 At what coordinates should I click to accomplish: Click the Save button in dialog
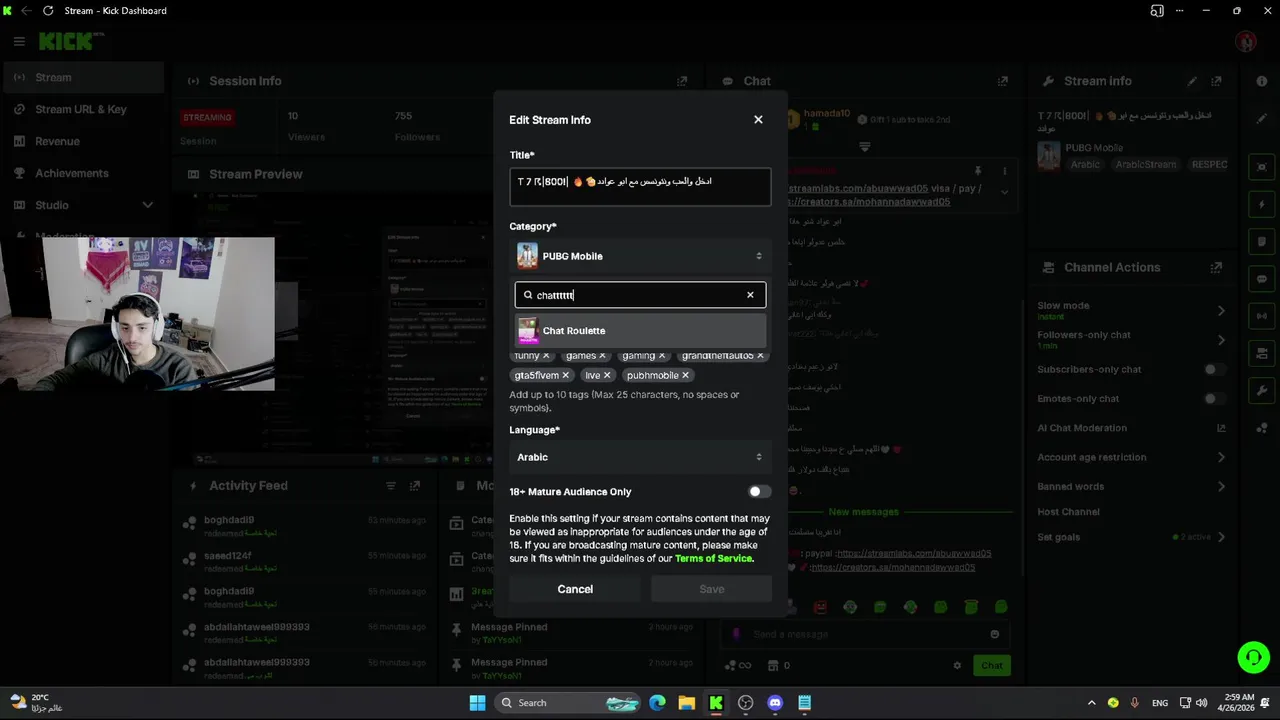click(712, 589)
